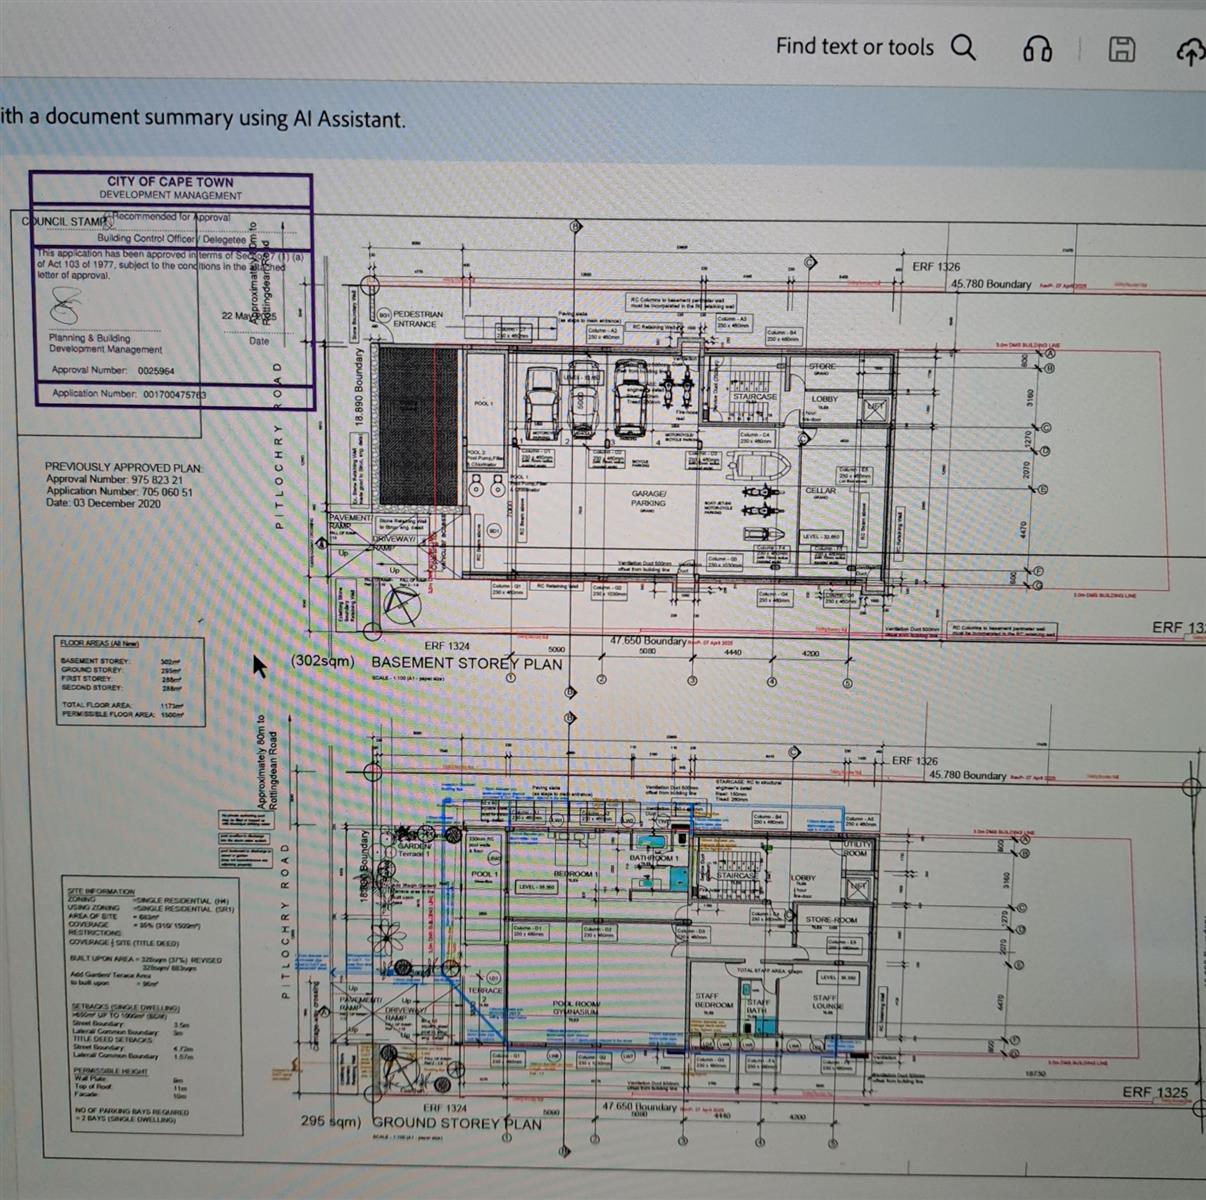Click the 'GARAGE/ PARKING' label in basement
1206x1200 pixels.
click(649, 499)
